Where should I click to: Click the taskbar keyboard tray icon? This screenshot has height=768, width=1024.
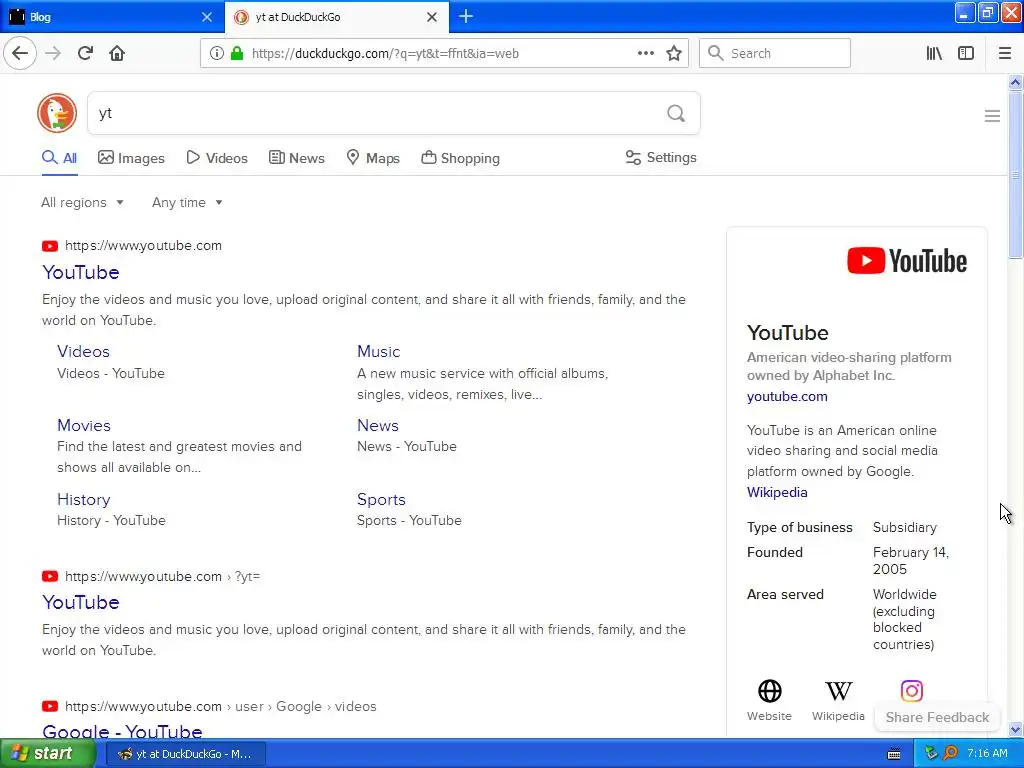pyautogui.click(x=894, y=754)
